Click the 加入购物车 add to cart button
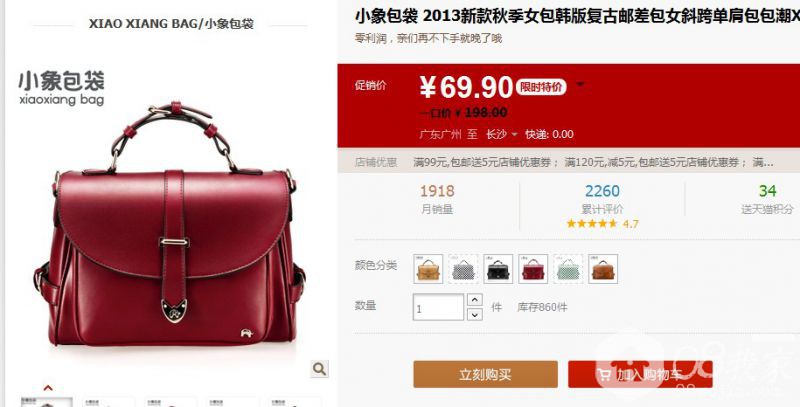 pyautogui.click(x=640, y=374)
